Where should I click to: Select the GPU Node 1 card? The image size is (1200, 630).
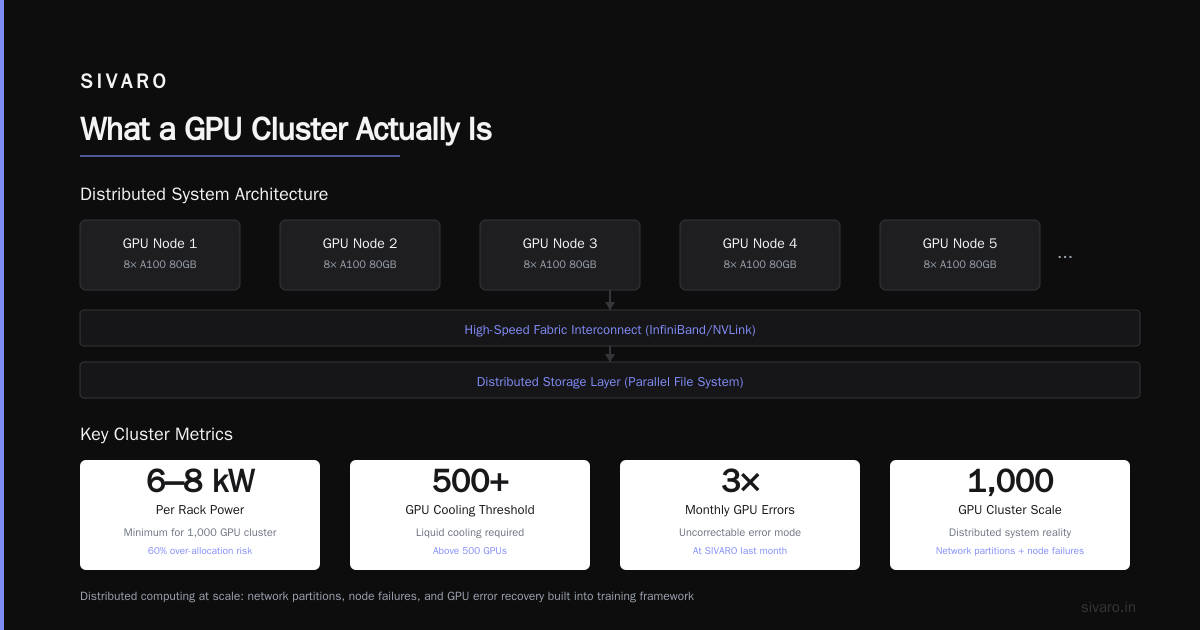pyautogui.click(x=160, y=255)
